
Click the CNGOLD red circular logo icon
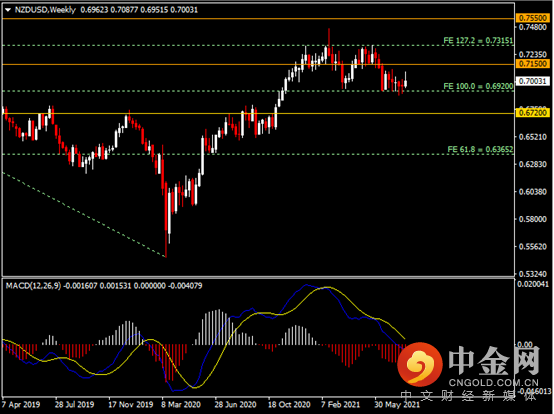click(420, 365)
